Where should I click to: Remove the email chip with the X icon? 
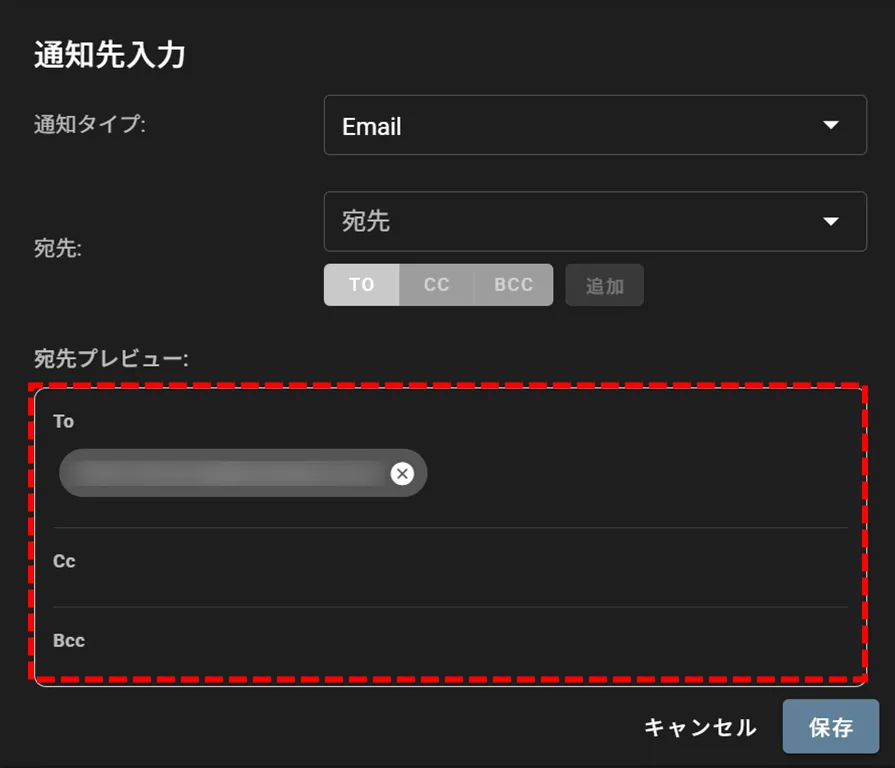click(x=402, y=474)
